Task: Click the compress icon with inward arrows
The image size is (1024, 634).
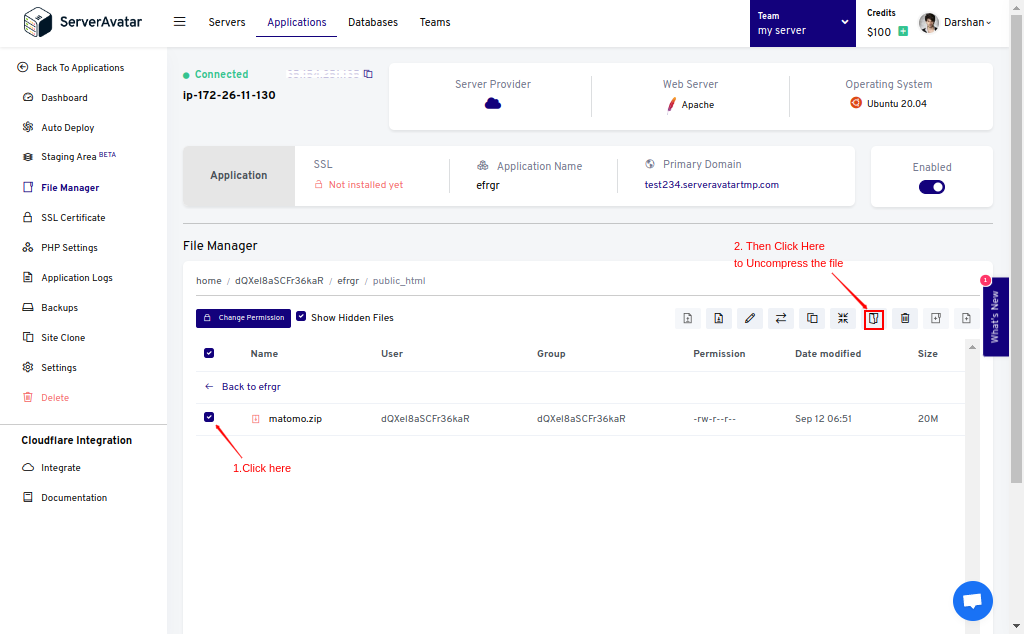Action: 843,318
